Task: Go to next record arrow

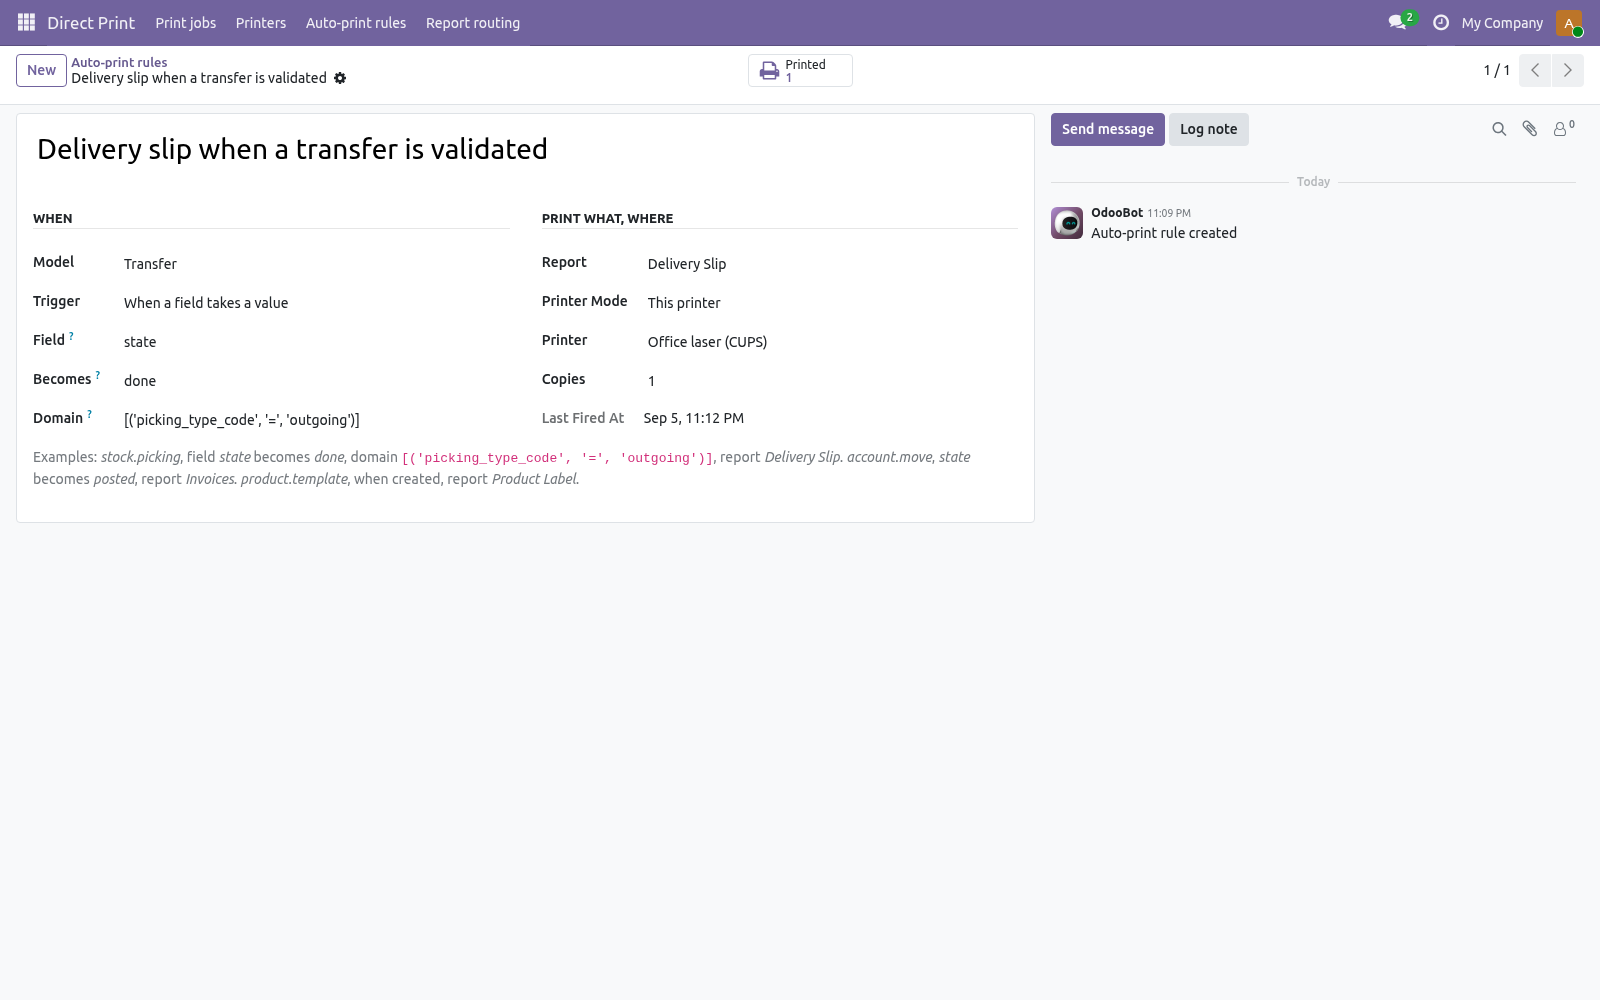Action: point(1567,70)
